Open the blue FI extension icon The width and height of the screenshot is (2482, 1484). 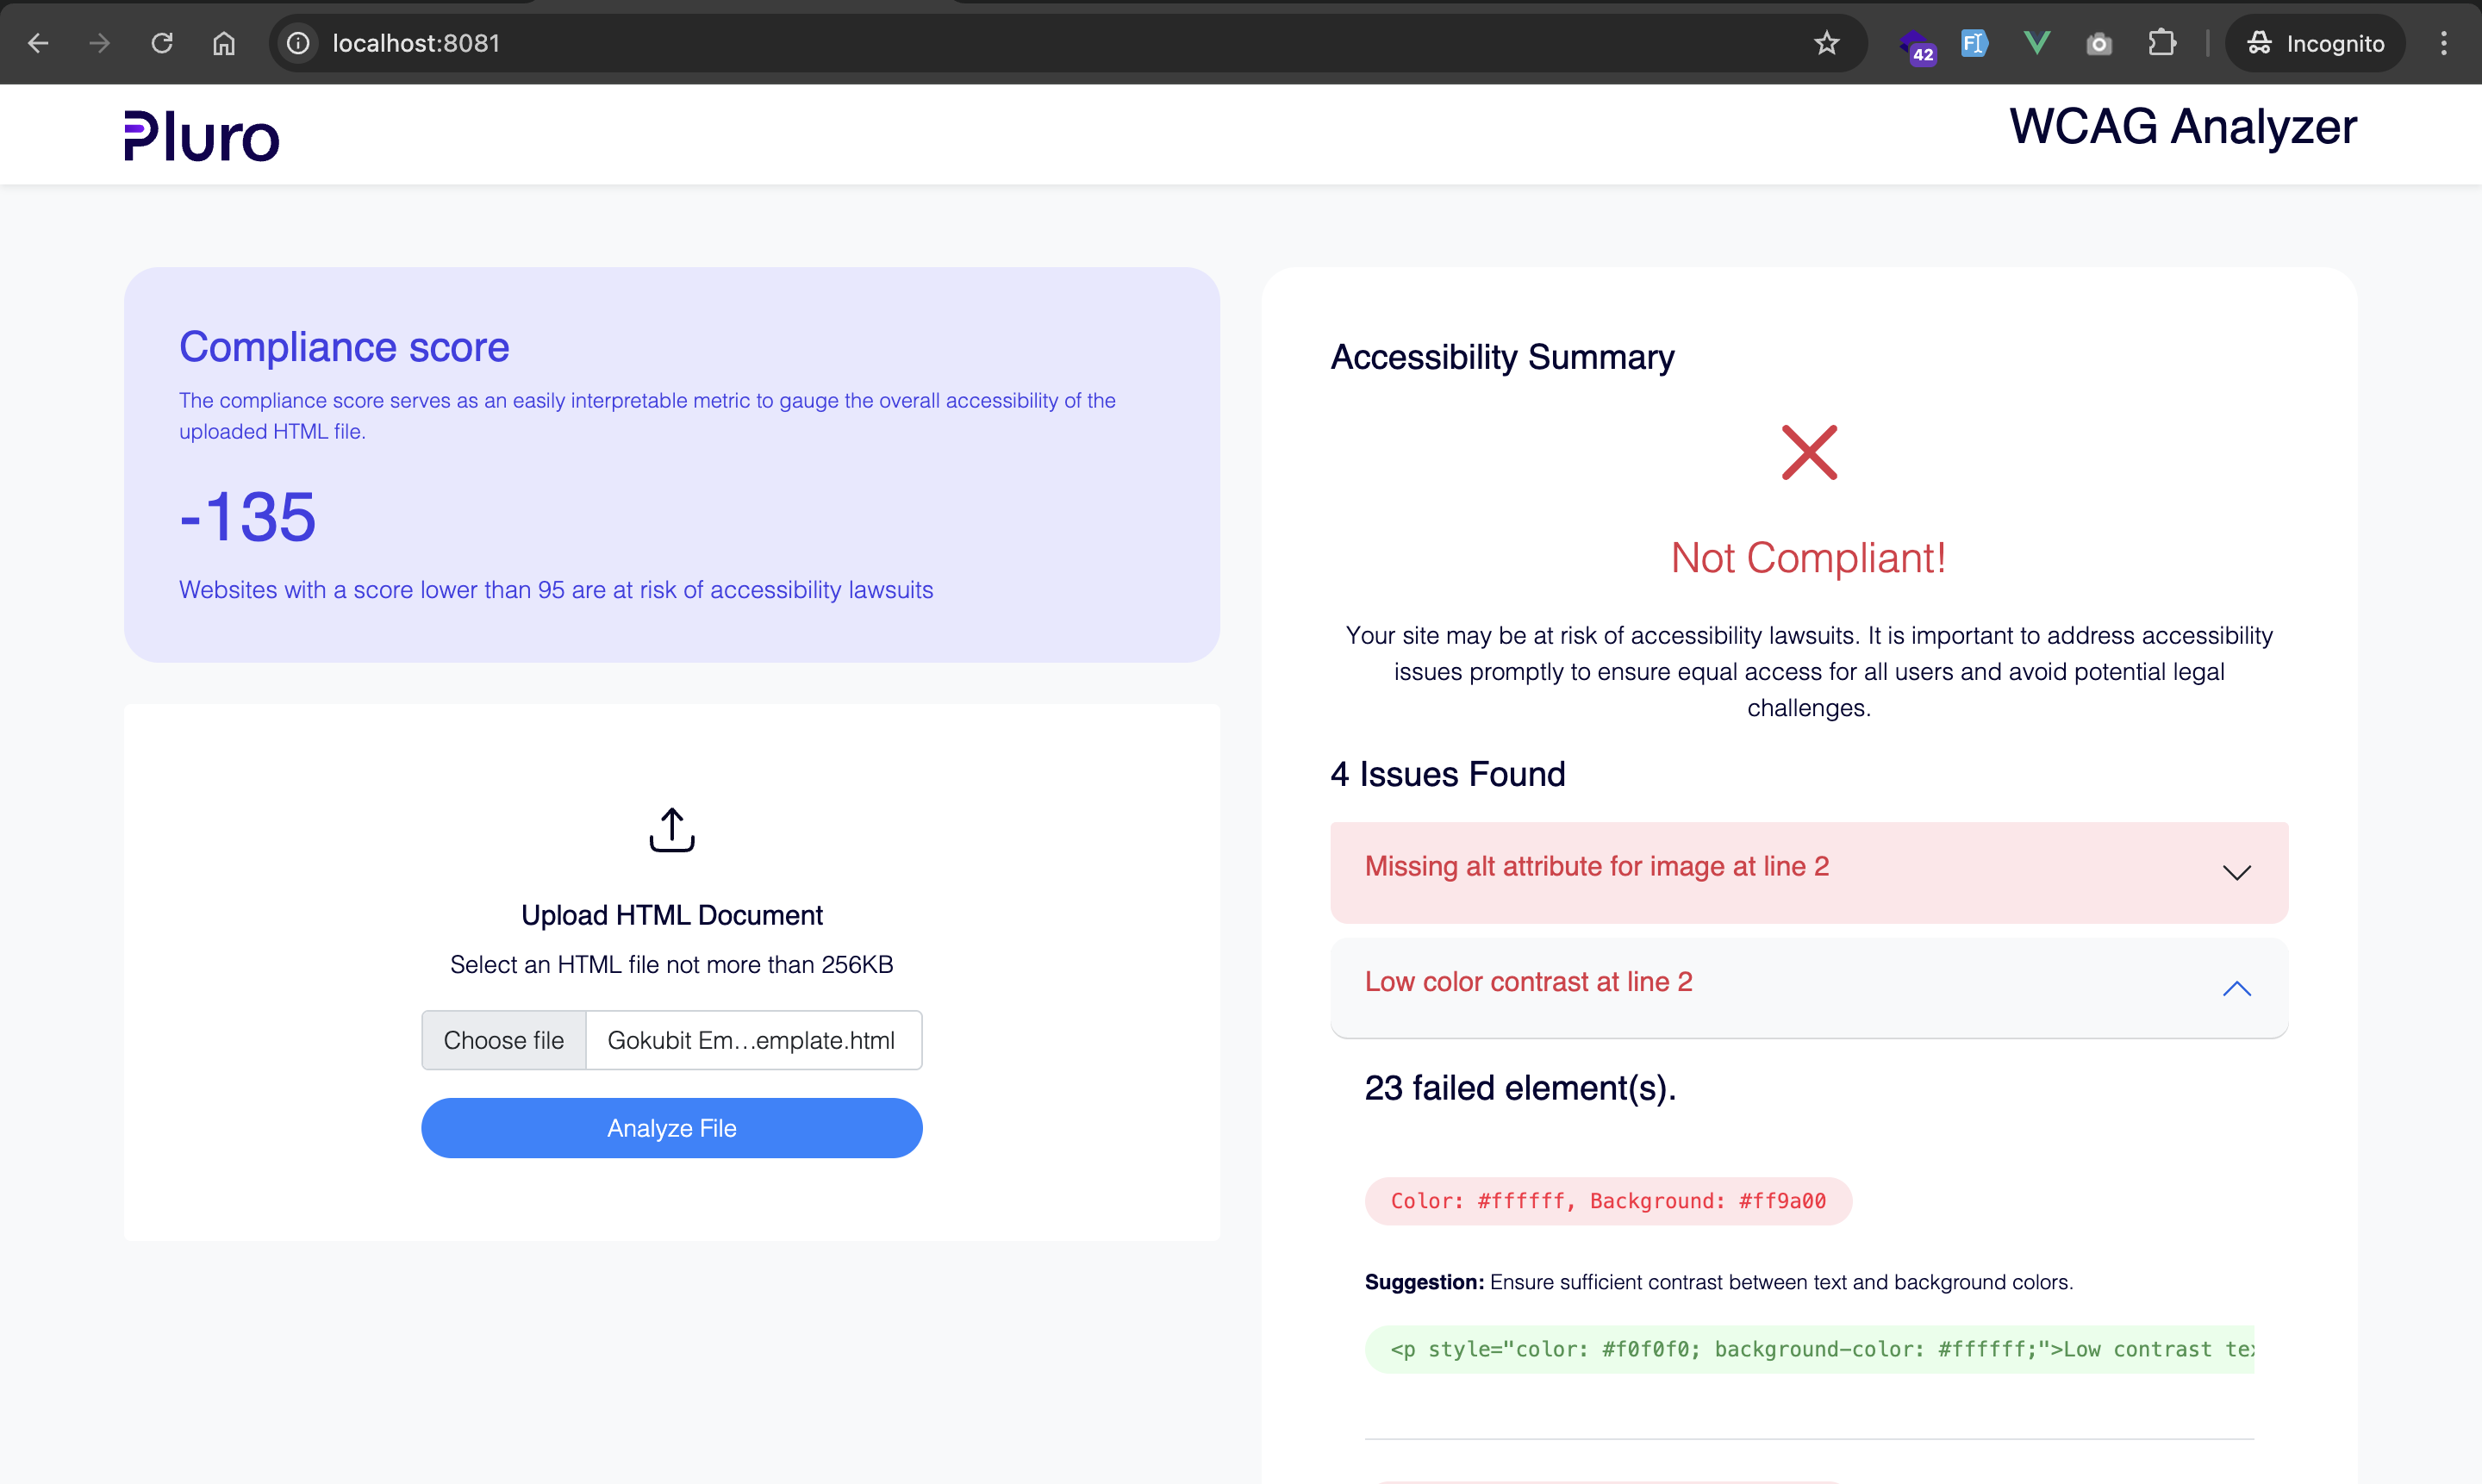1974,43
